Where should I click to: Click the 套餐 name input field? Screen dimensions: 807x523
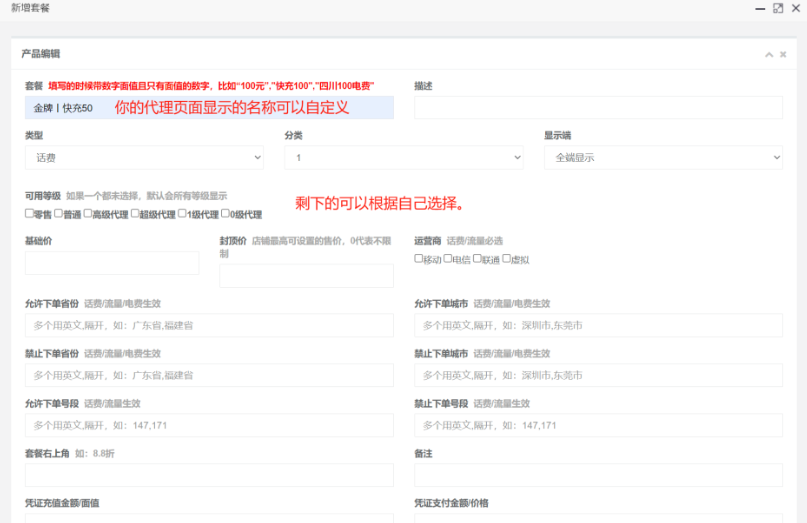pos(209,107)
